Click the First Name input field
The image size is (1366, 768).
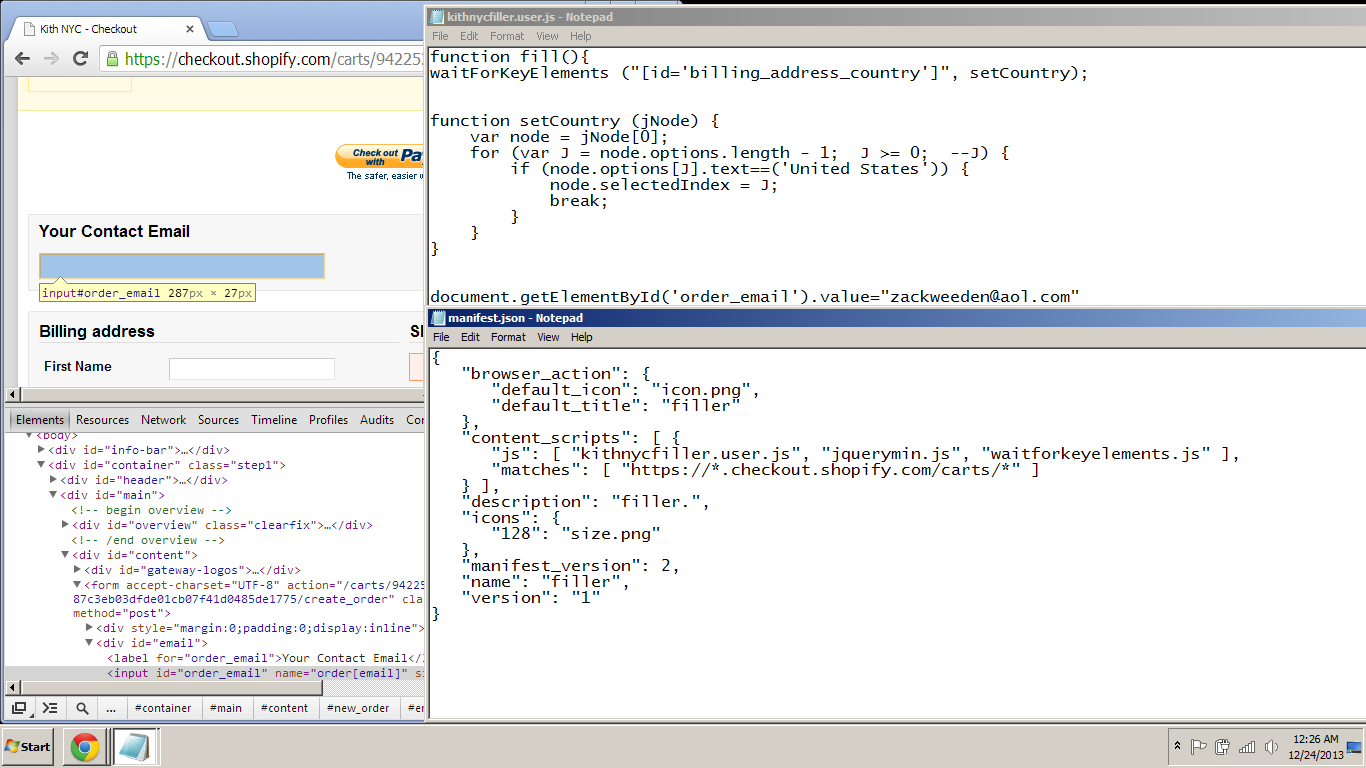[x=252, y=368]
